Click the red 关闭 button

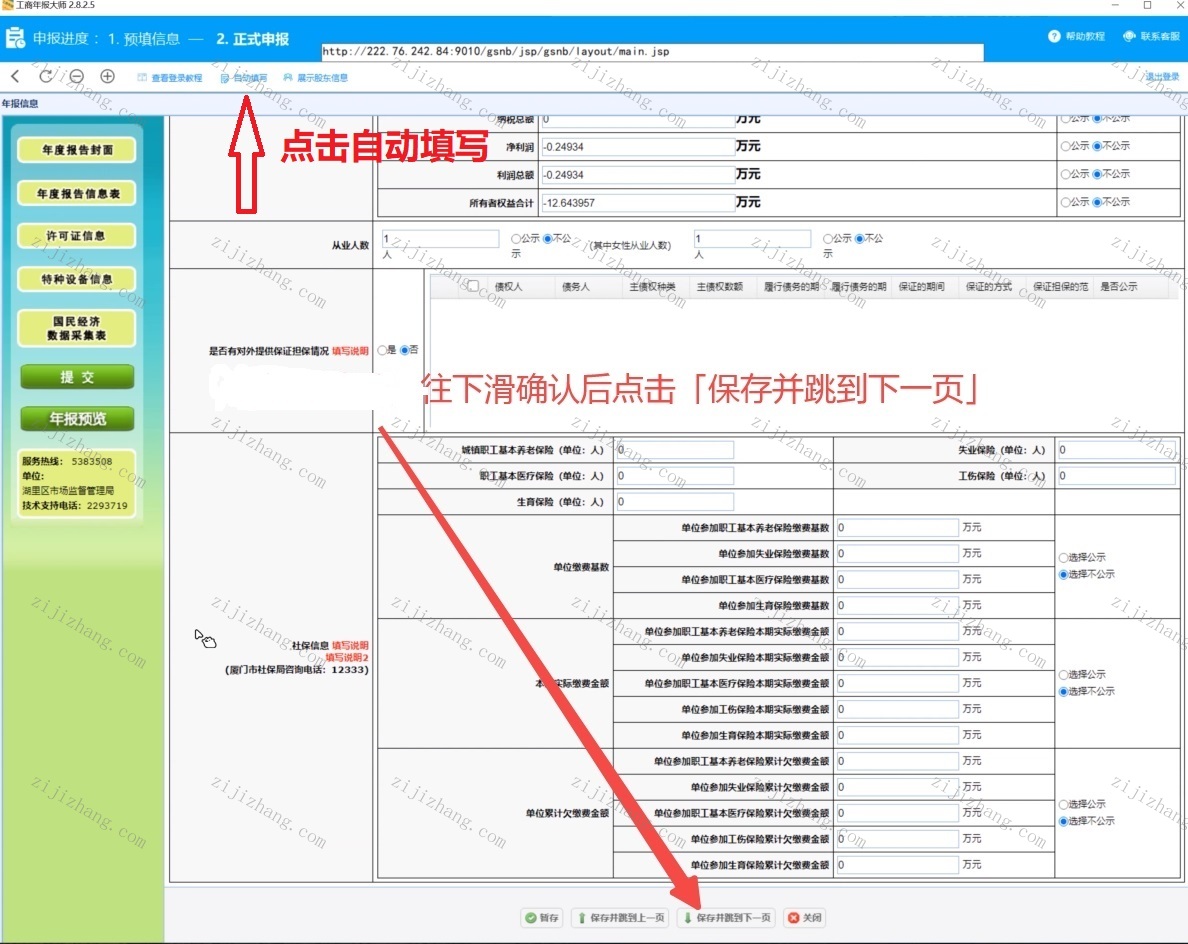coord(805,917)
